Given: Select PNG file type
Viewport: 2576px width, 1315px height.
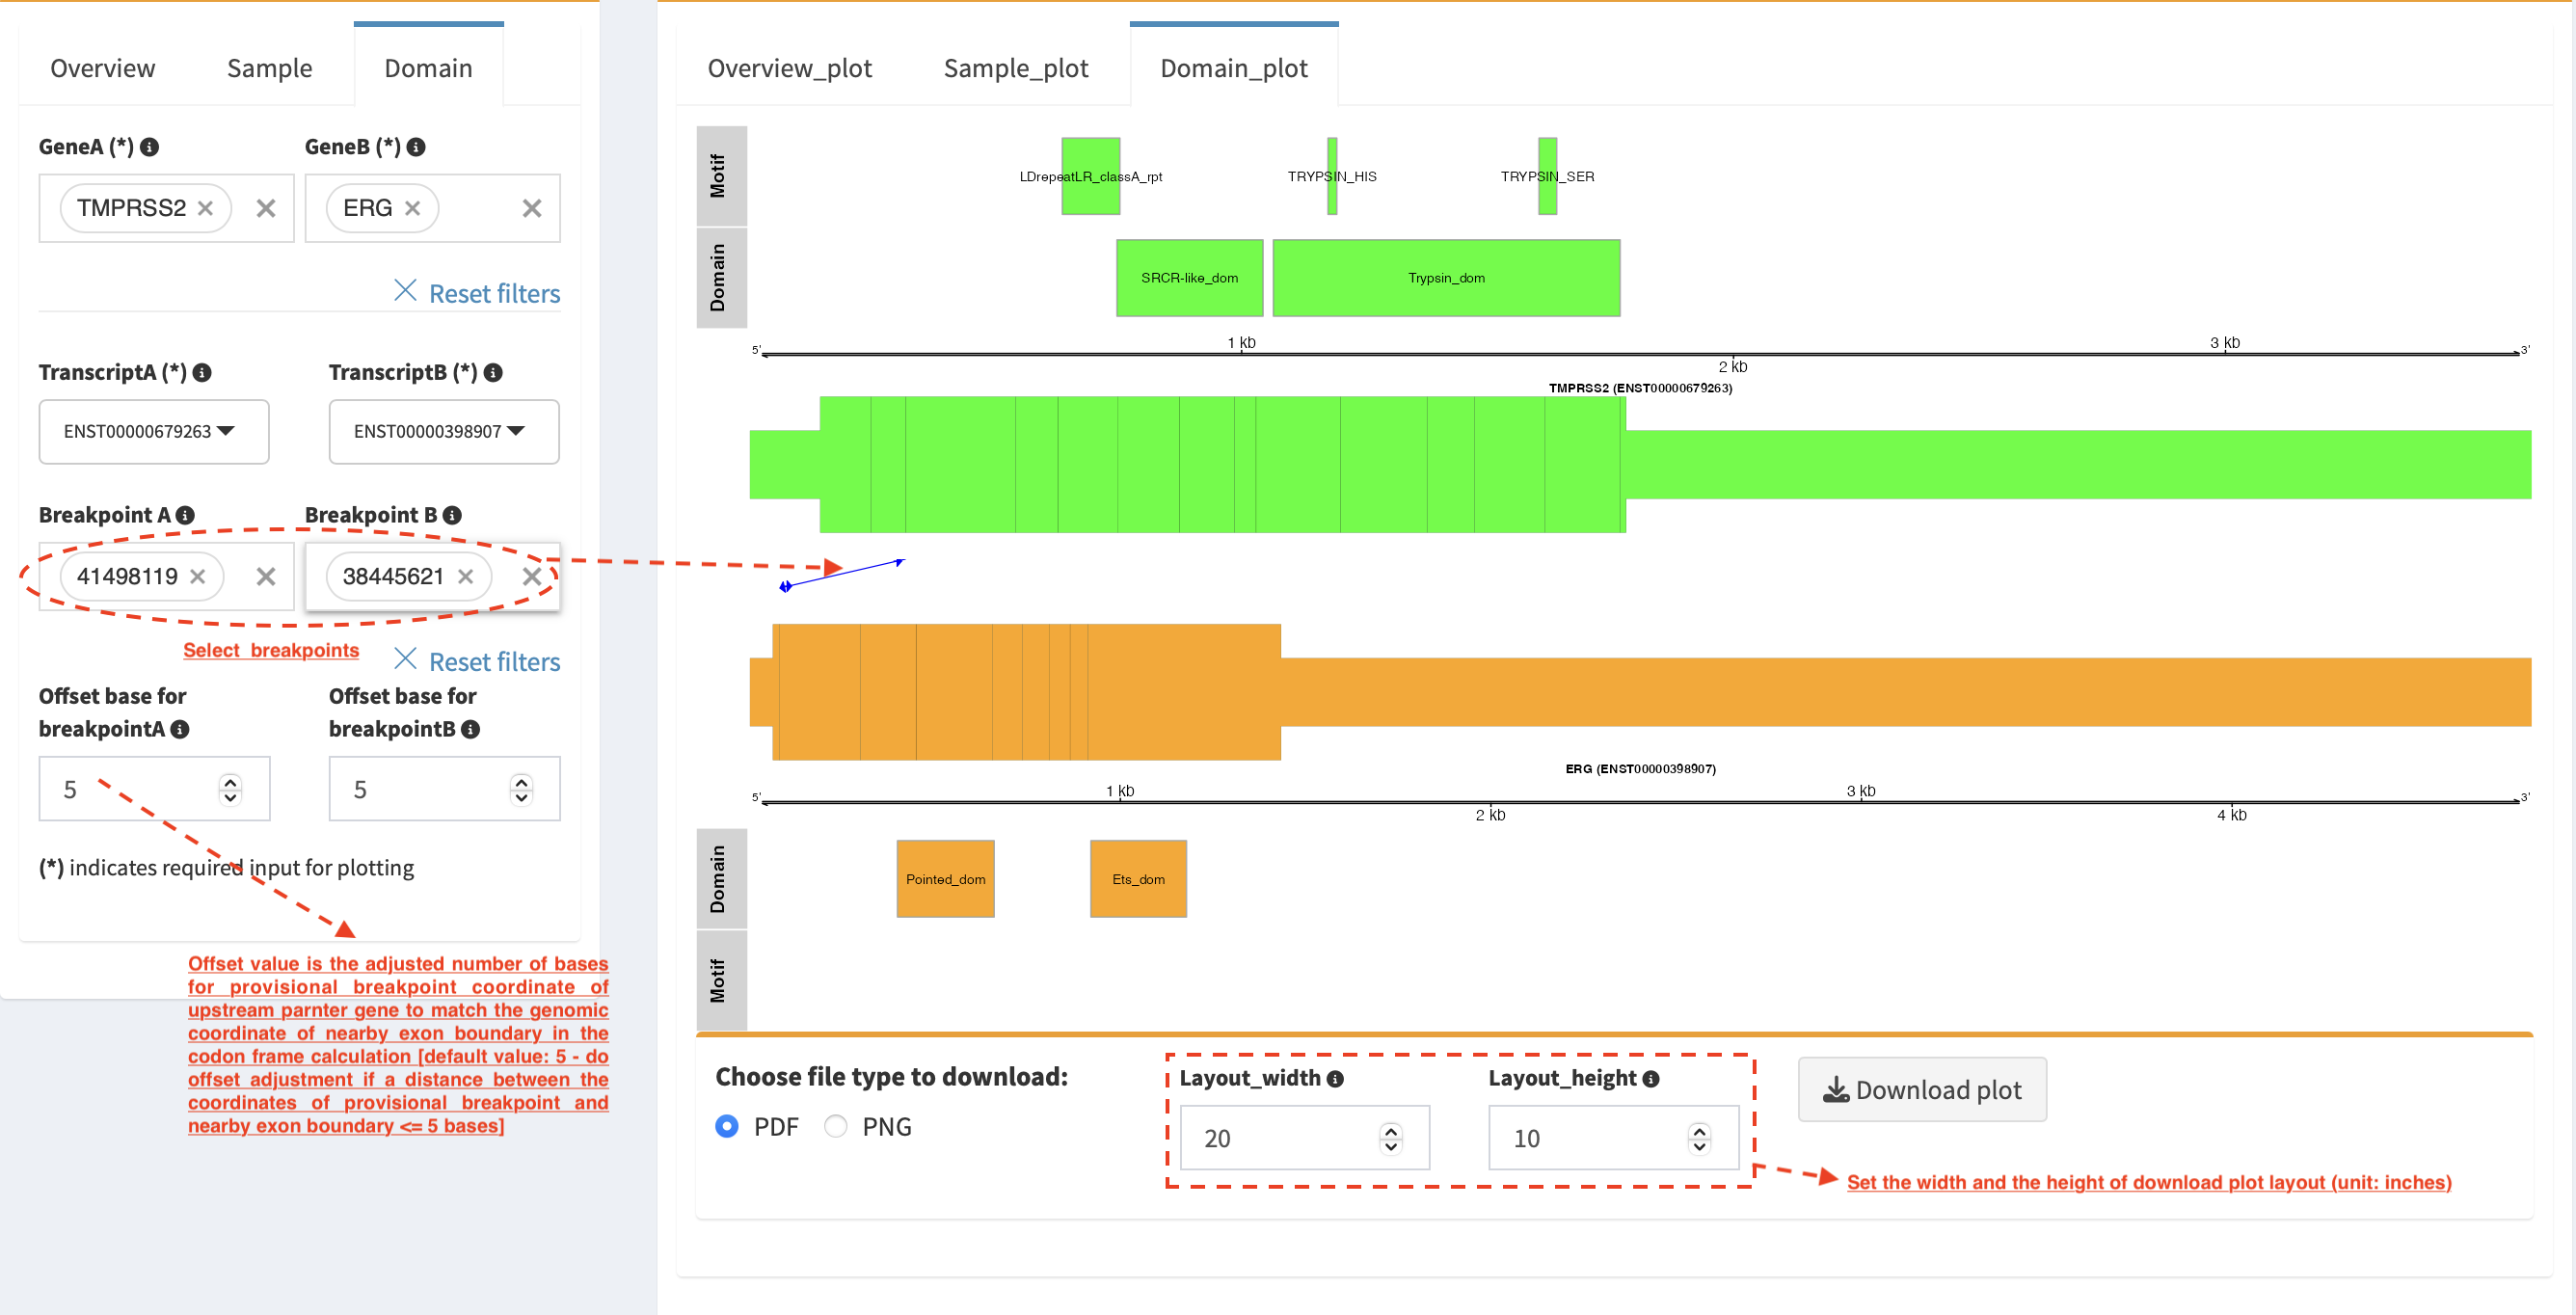Looking at the screenshot, I should [836, 1126].
